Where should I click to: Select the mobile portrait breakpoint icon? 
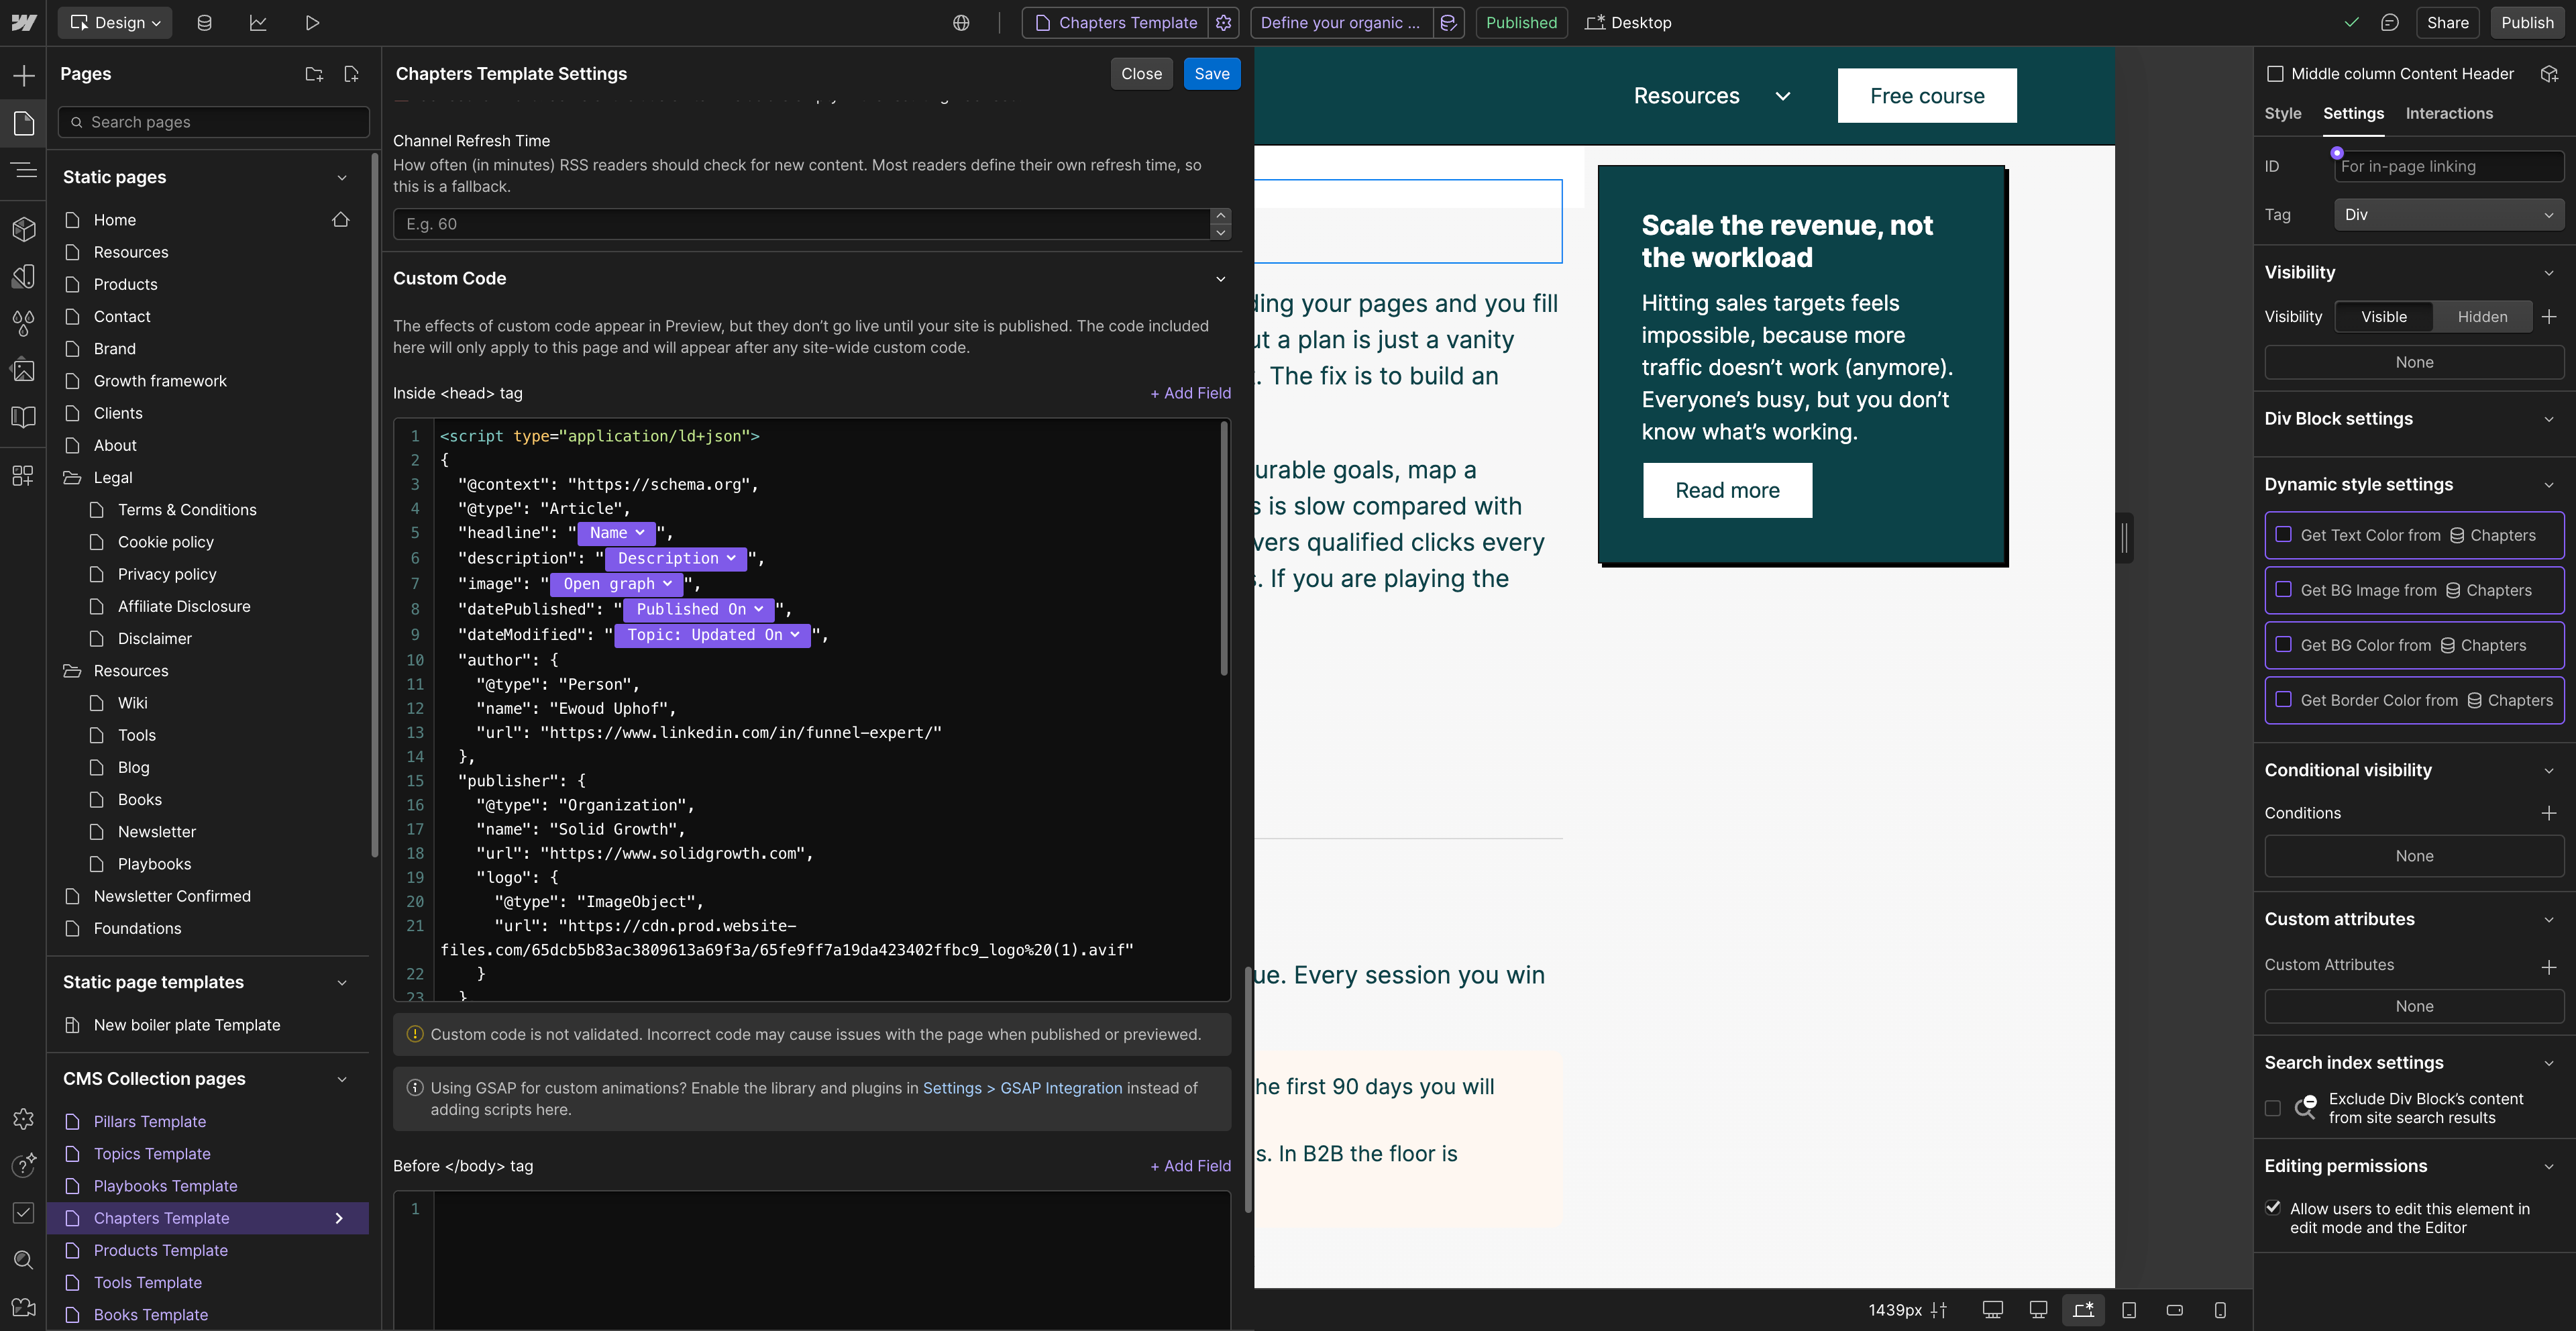pos(2219,1310)
